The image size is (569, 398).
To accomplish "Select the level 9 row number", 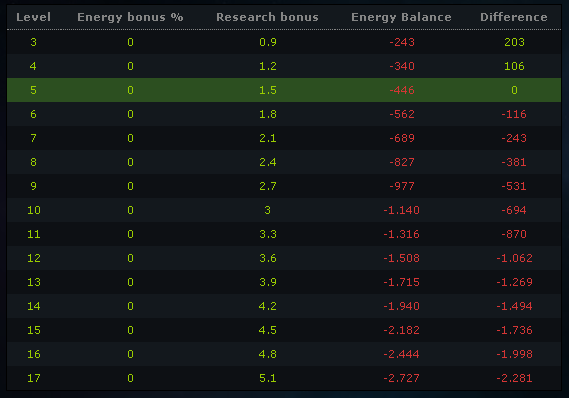I will [x=33, y=186].
